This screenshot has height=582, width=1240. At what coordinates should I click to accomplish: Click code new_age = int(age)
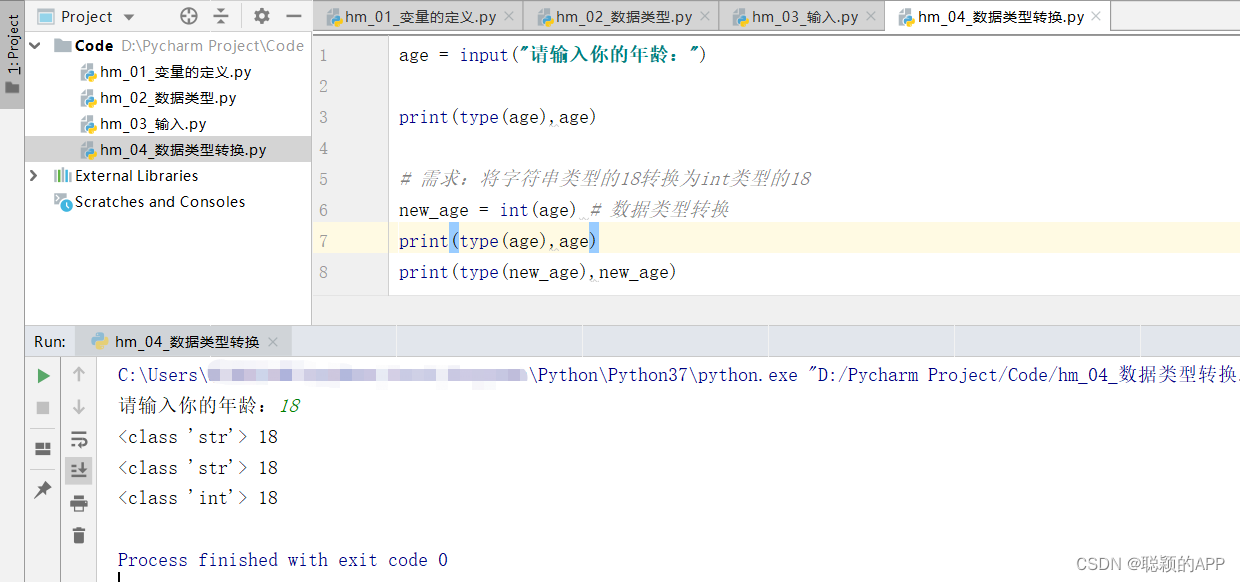coord(488,210)
